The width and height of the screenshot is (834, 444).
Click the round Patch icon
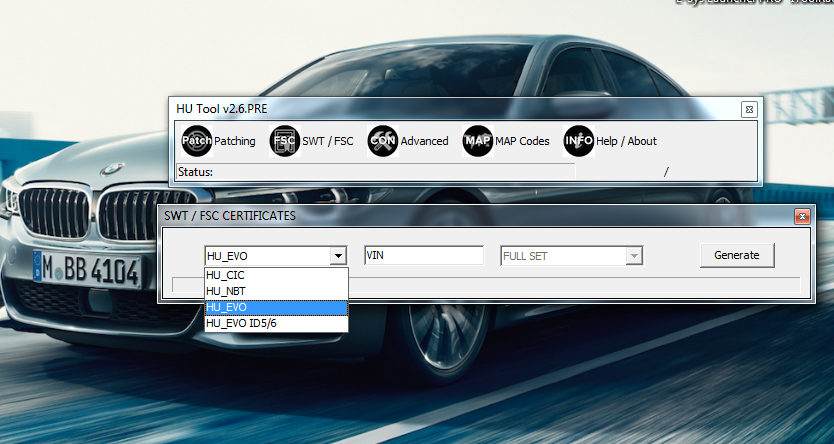pyautogui.click(x=196, y=141)
